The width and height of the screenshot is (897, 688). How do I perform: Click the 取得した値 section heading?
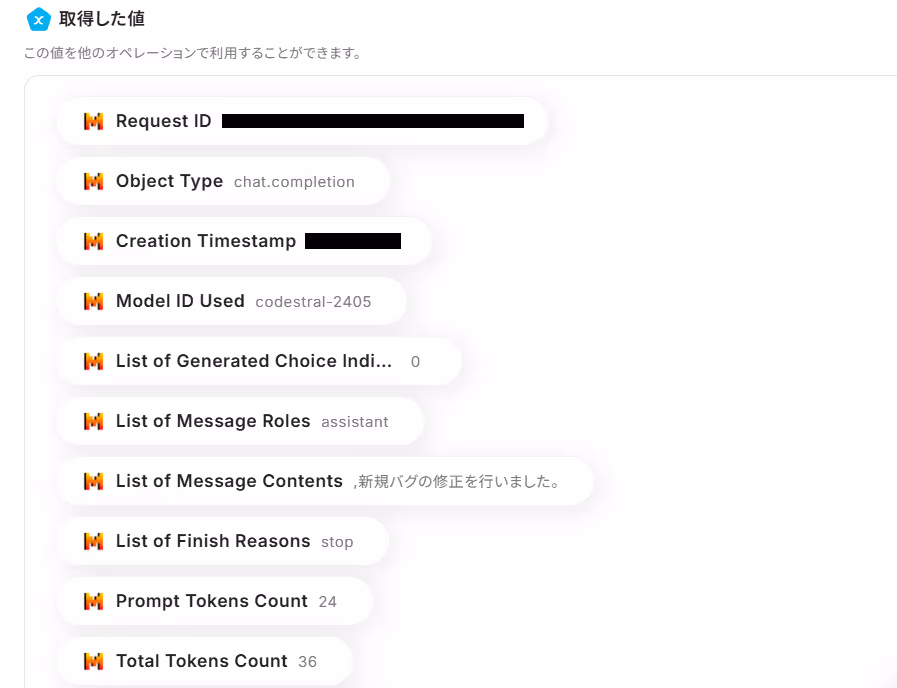point(102,19)
